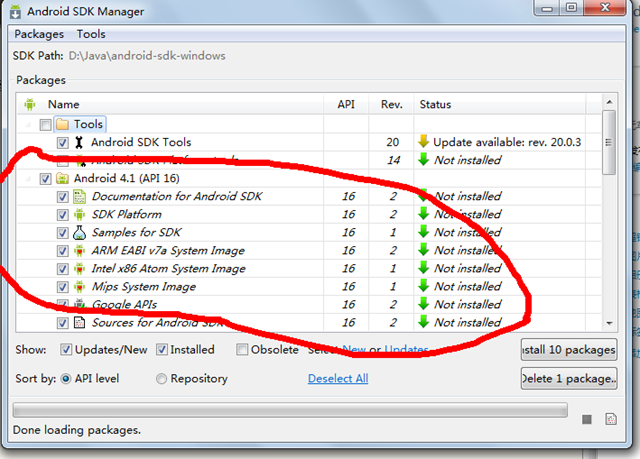Click the Delete 1 package button
This screenshot has height=459, width=640.
[569, 379]
